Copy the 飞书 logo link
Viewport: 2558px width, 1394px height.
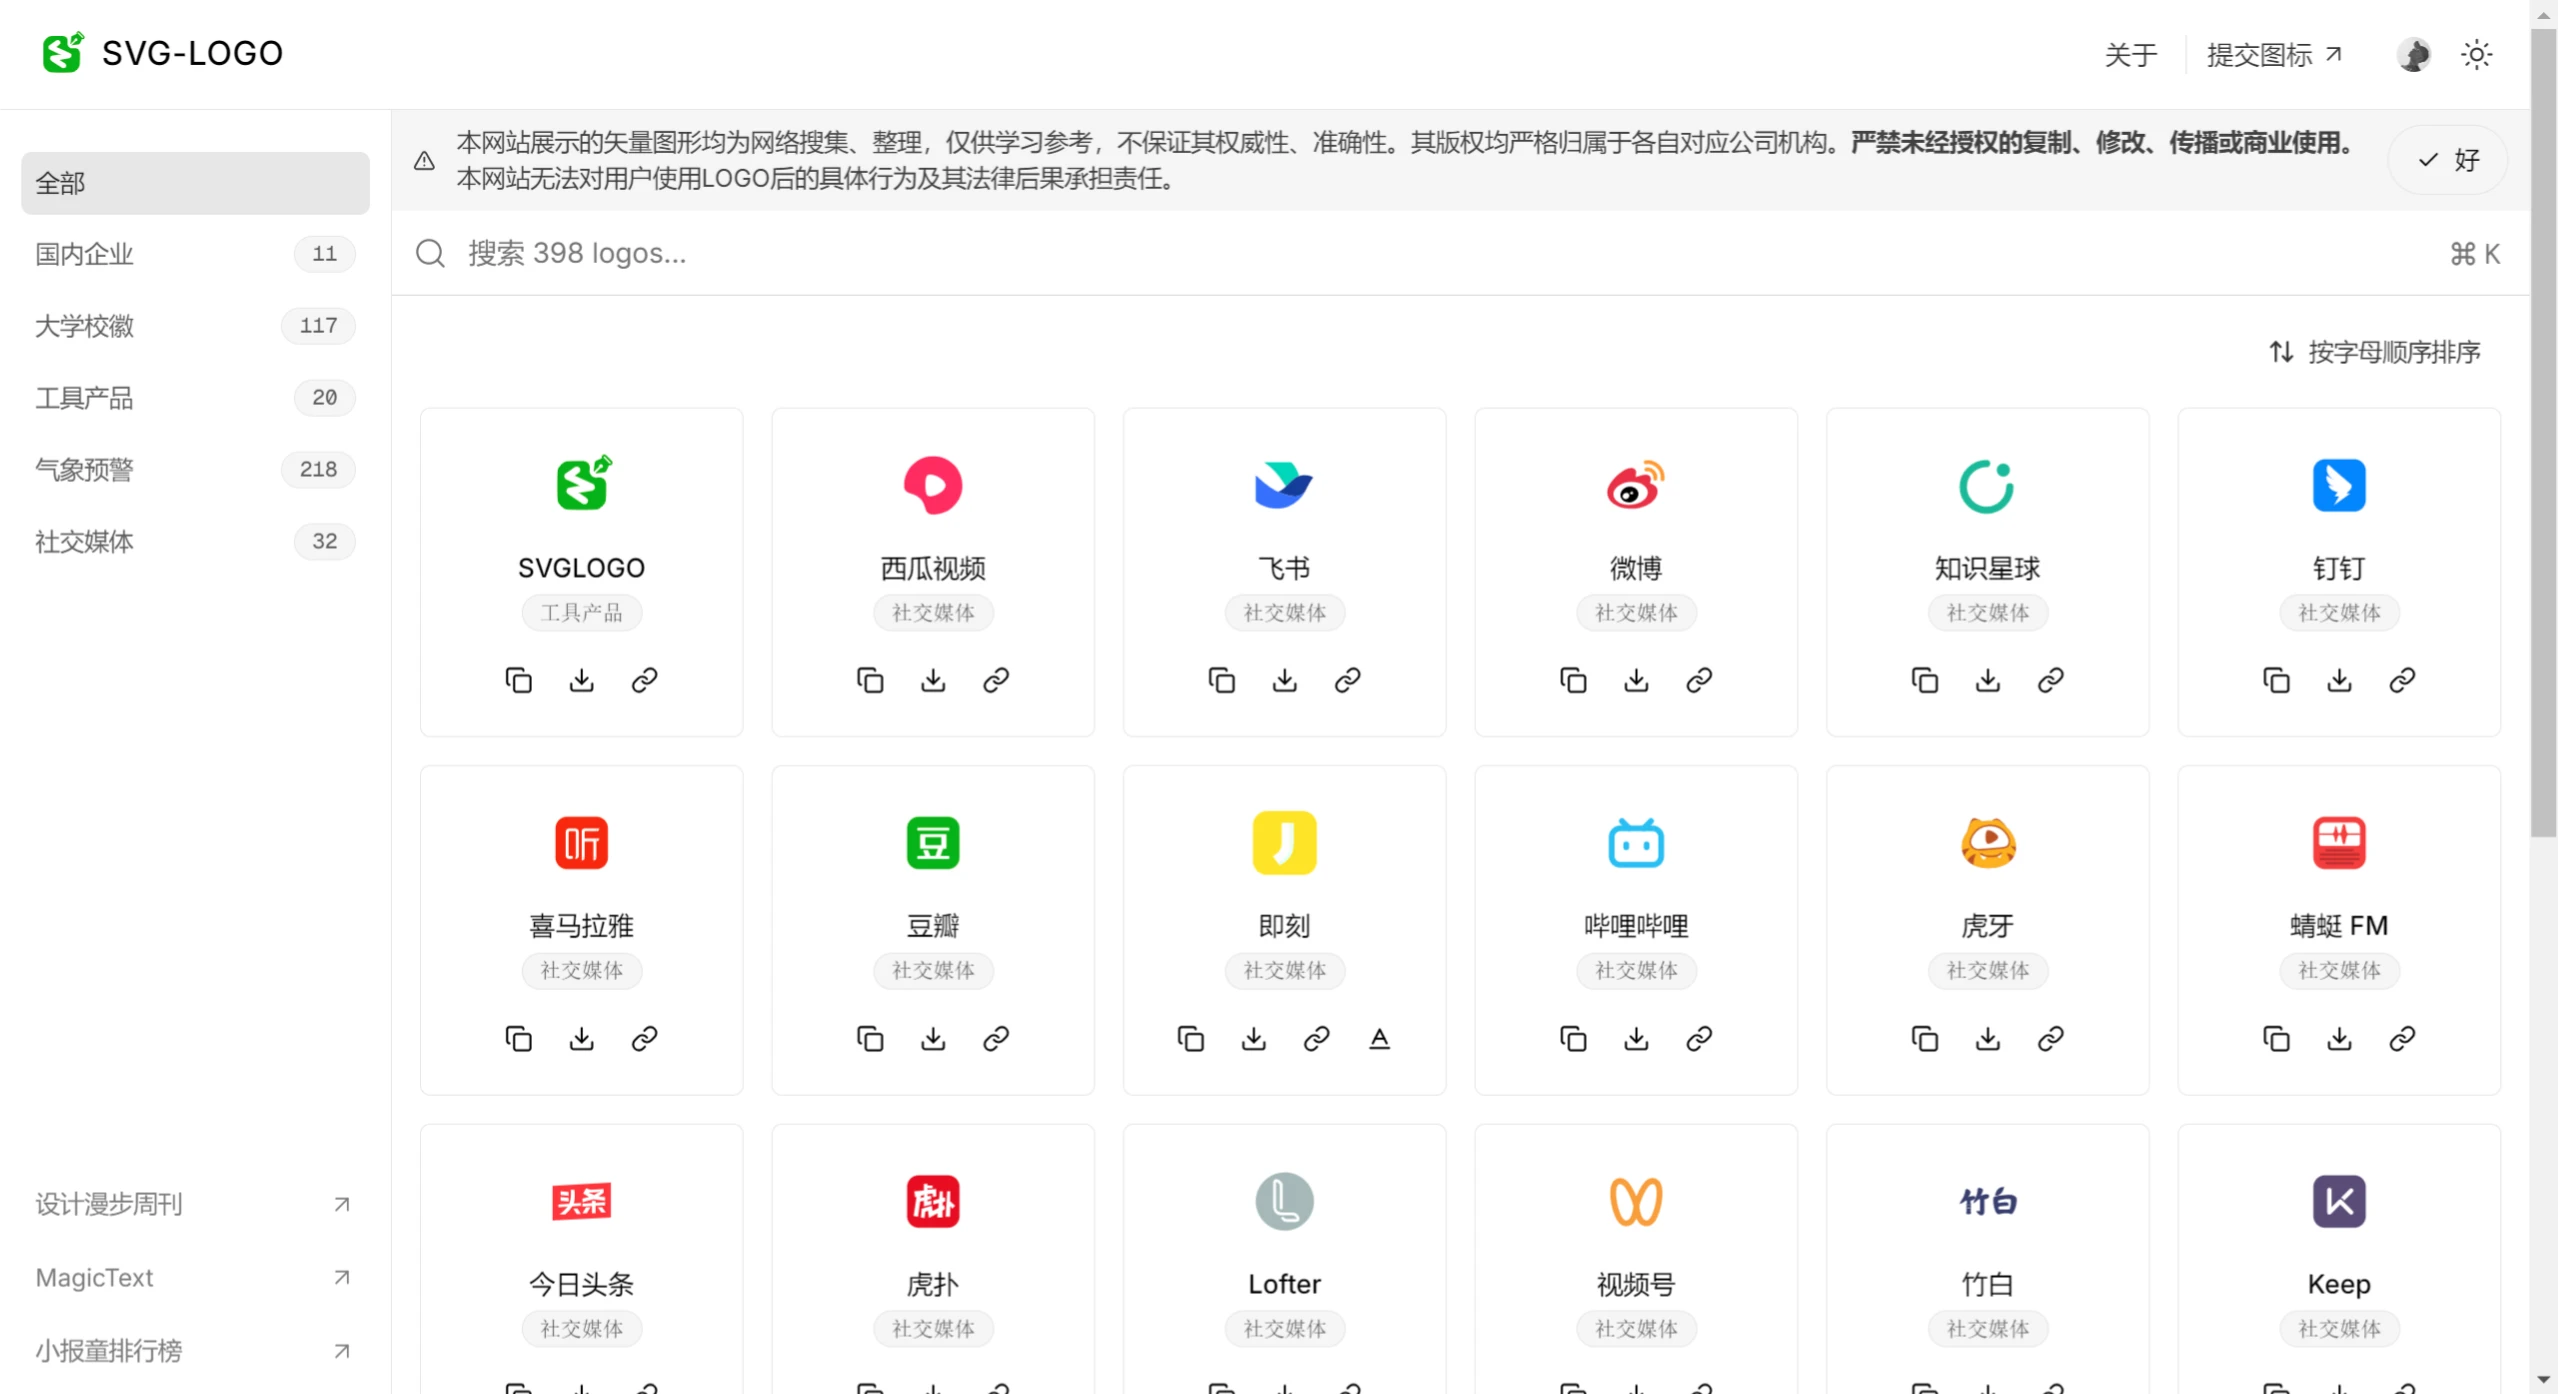coord(1347,679)
